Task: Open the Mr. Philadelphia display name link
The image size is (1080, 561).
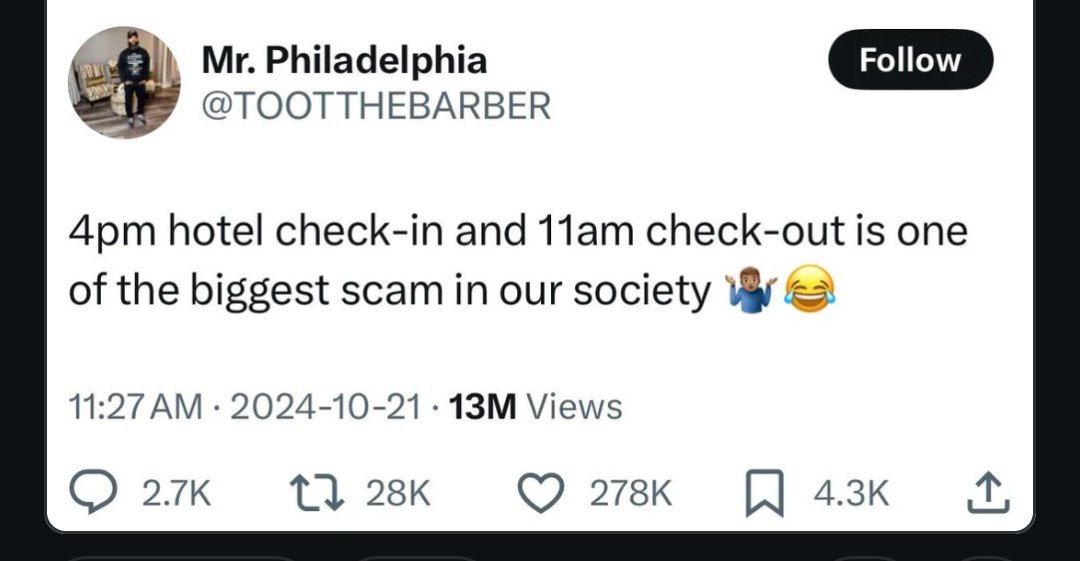Action: pyautogui.click(x=344, y=59)
